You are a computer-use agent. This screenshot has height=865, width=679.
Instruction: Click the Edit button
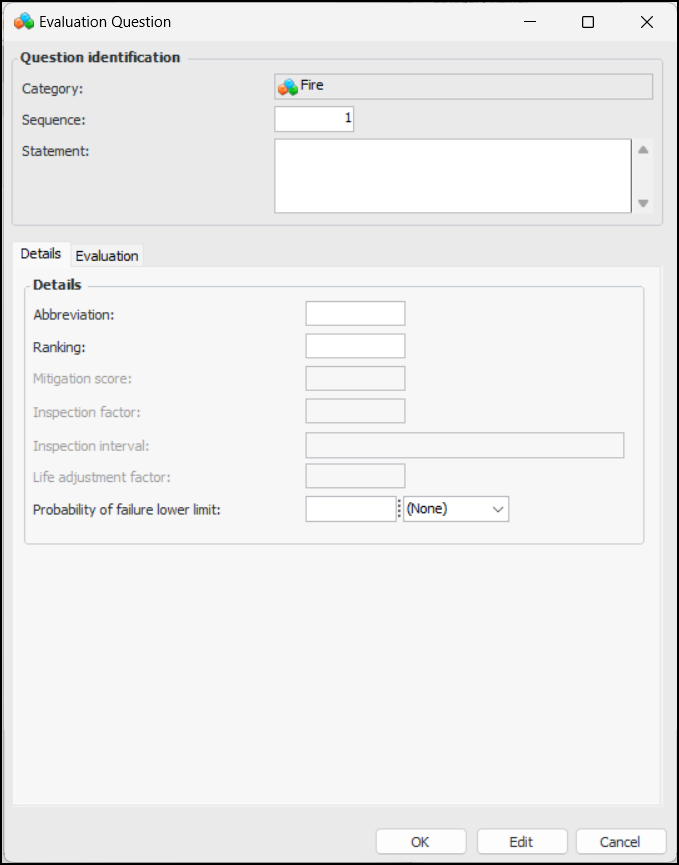[522, 842]
